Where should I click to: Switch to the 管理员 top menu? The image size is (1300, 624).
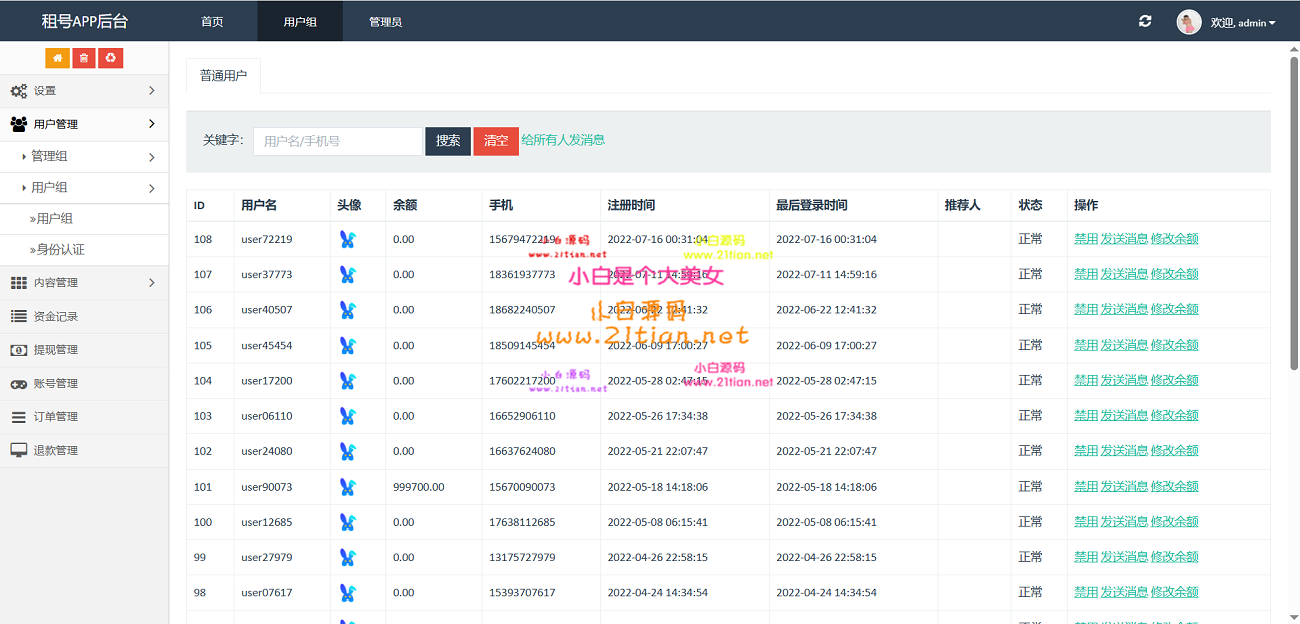385,21
